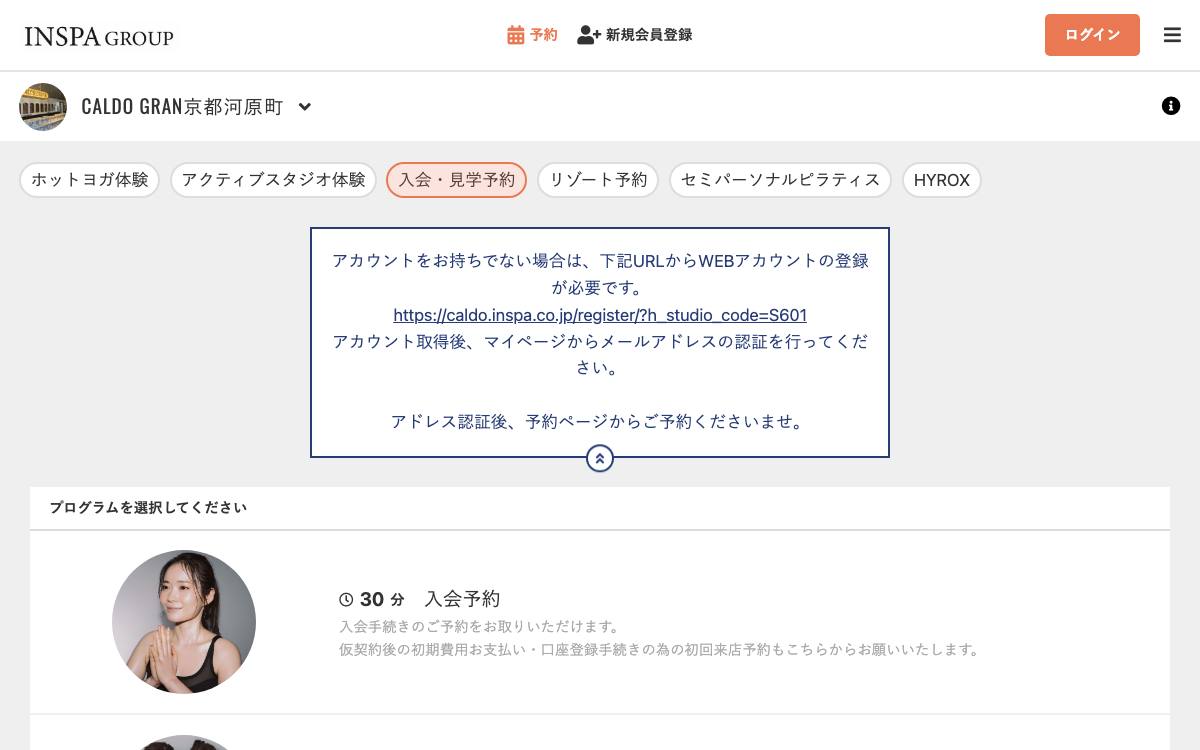Select the アクティブスタジオ体験 tab
Image resolution: width=1200 pixels, height=750 pixels.
pos(273,180)
